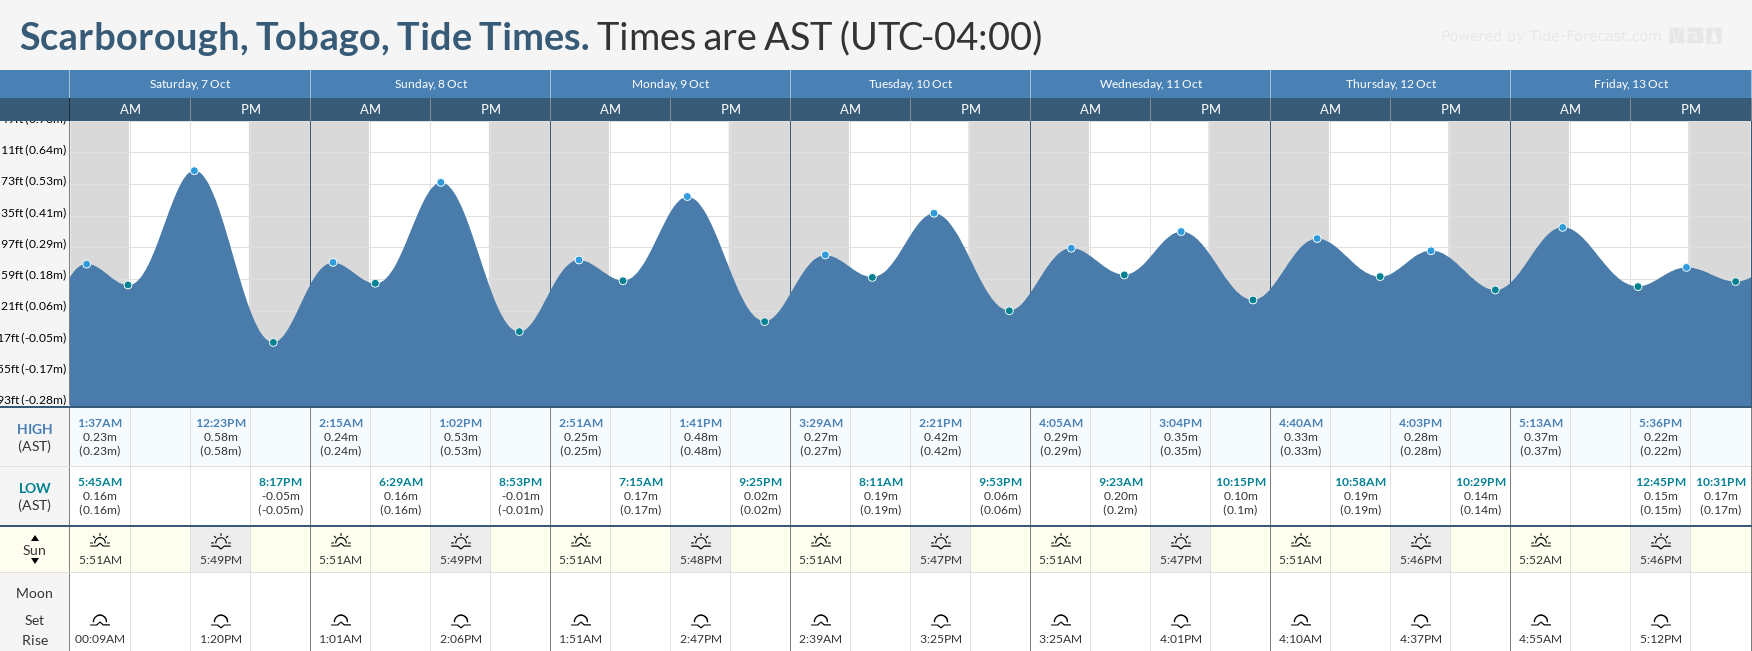Click the 12:23PM 0.58m high tide cell
This screenshot has height=651, width=1752.
point(221,437)
